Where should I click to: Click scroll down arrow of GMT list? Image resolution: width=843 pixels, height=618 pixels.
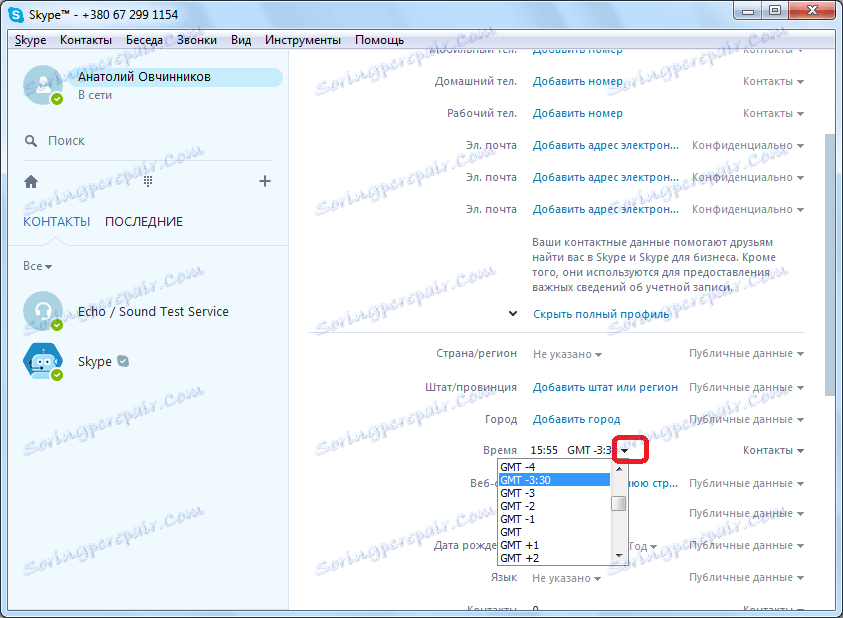[x=619, y=556]
